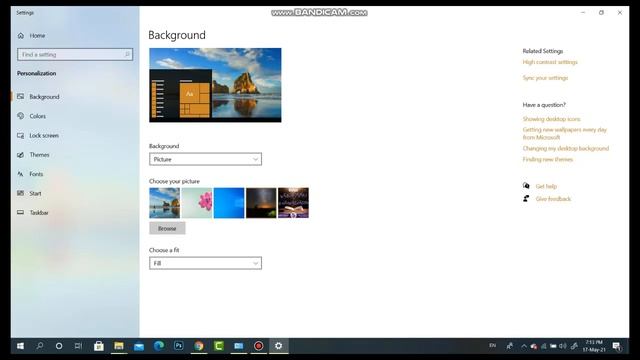
Task: Click the volume speaker tray icon
Action: coord(563,346)
